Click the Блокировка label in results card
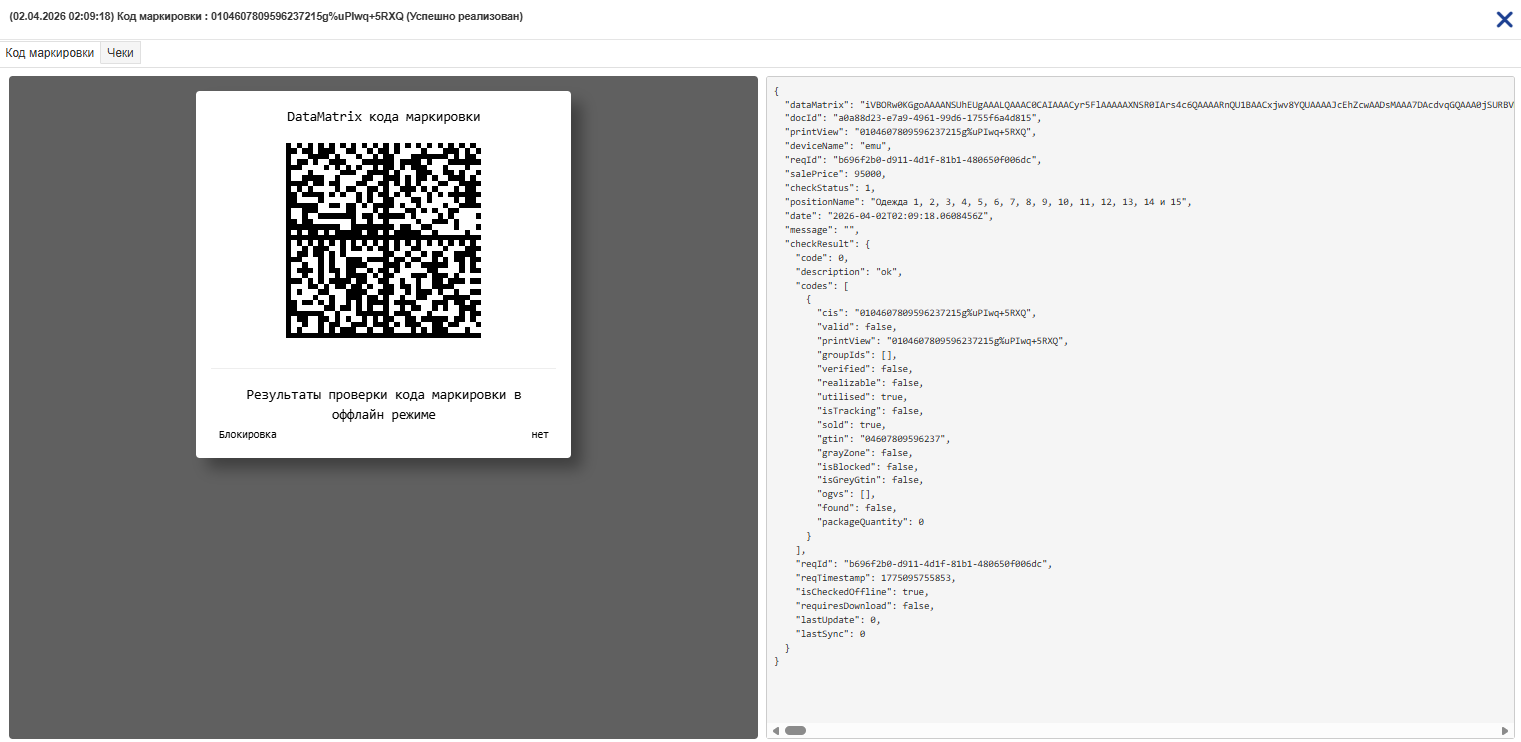The height and width of the screenshot is (742, 1521). pyautogui.click(x=247, y=434)
